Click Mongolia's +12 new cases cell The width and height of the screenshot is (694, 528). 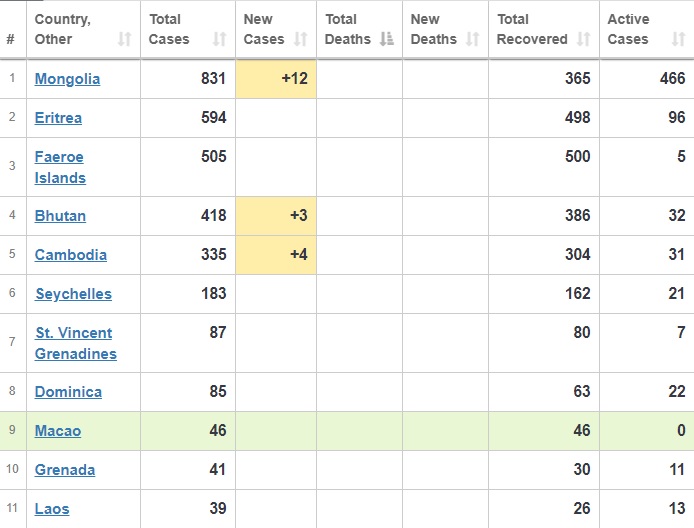276,79
